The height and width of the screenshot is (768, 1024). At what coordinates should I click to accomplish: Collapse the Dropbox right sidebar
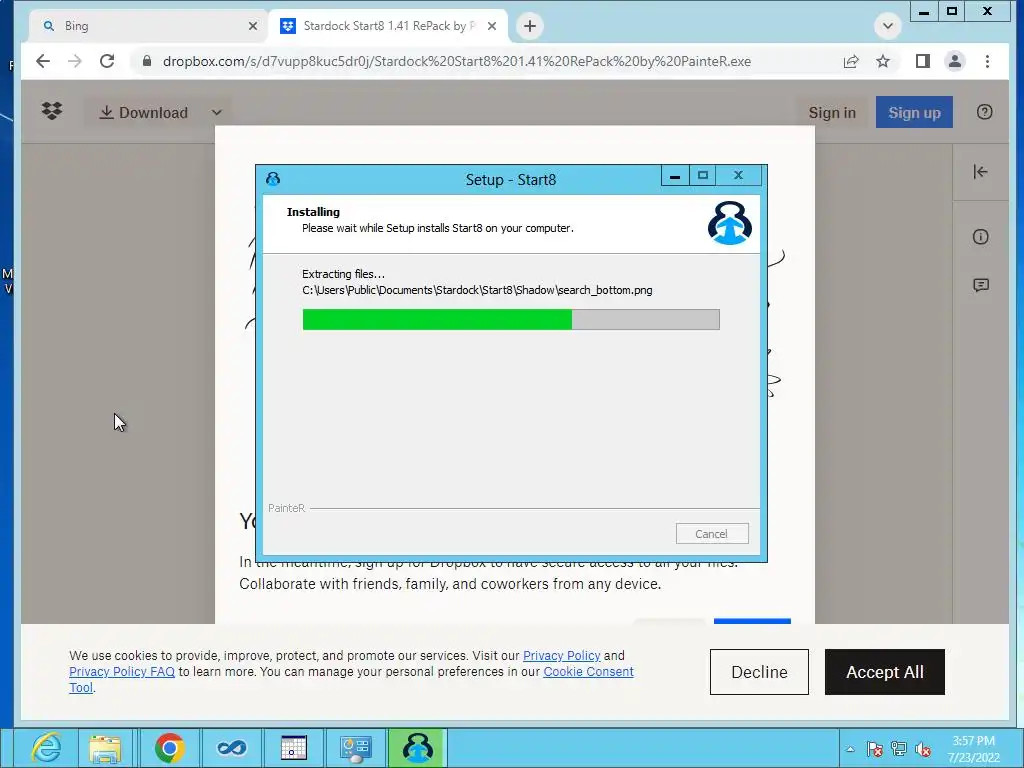(x=980, y=172)
